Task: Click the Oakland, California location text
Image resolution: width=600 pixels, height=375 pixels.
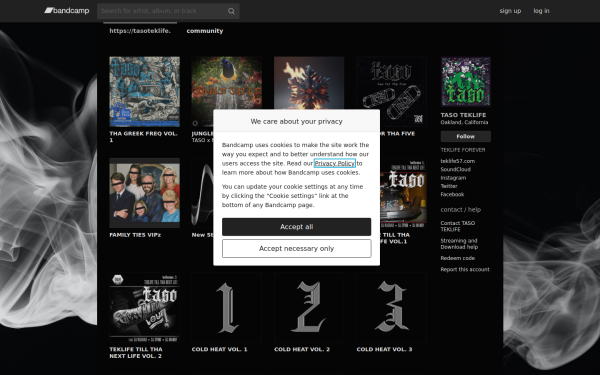Action: (464, 122)
